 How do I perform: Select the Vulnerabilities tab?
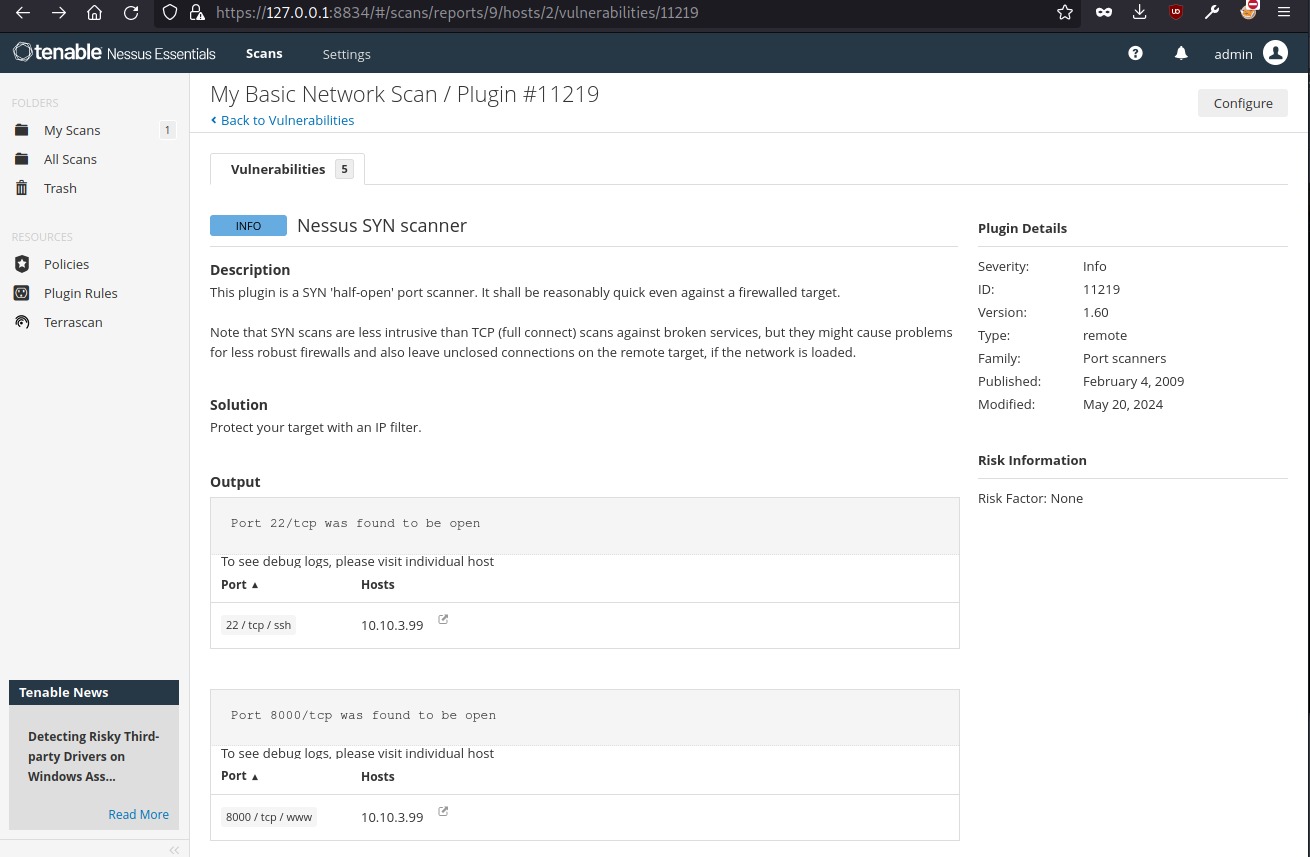[286, 169]
